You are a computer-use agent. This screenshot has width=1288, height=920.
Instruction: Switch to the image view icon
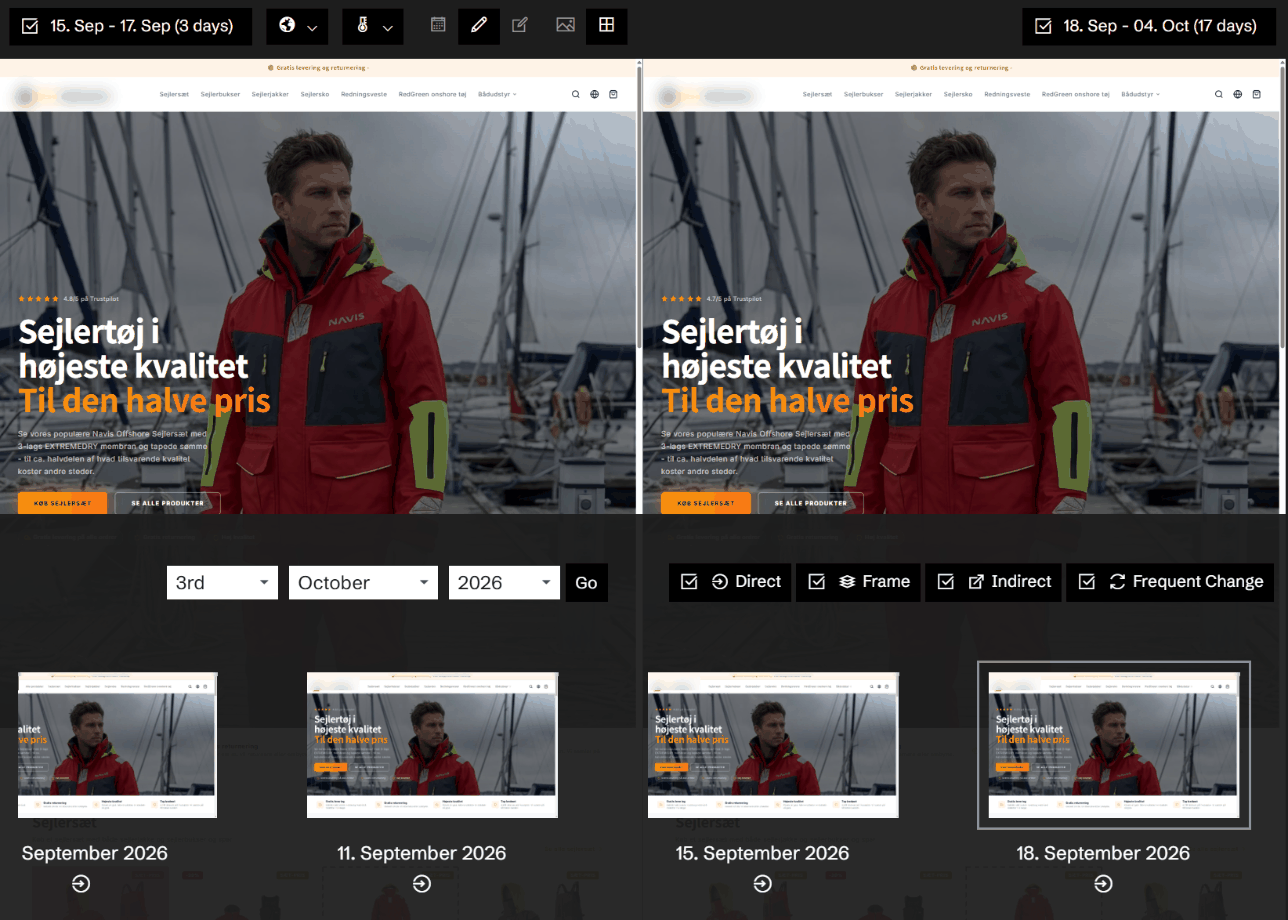pos(565,25)
